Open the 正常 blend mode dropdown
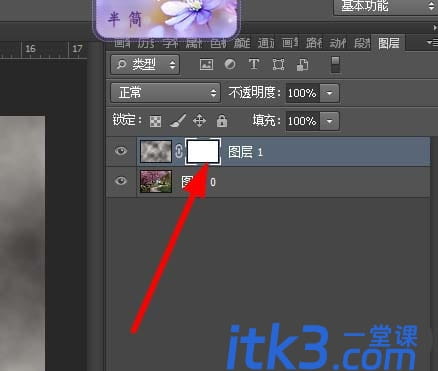The width and height of the screenshot is (438, 371). pyautogui.click(x=165, y=93)
